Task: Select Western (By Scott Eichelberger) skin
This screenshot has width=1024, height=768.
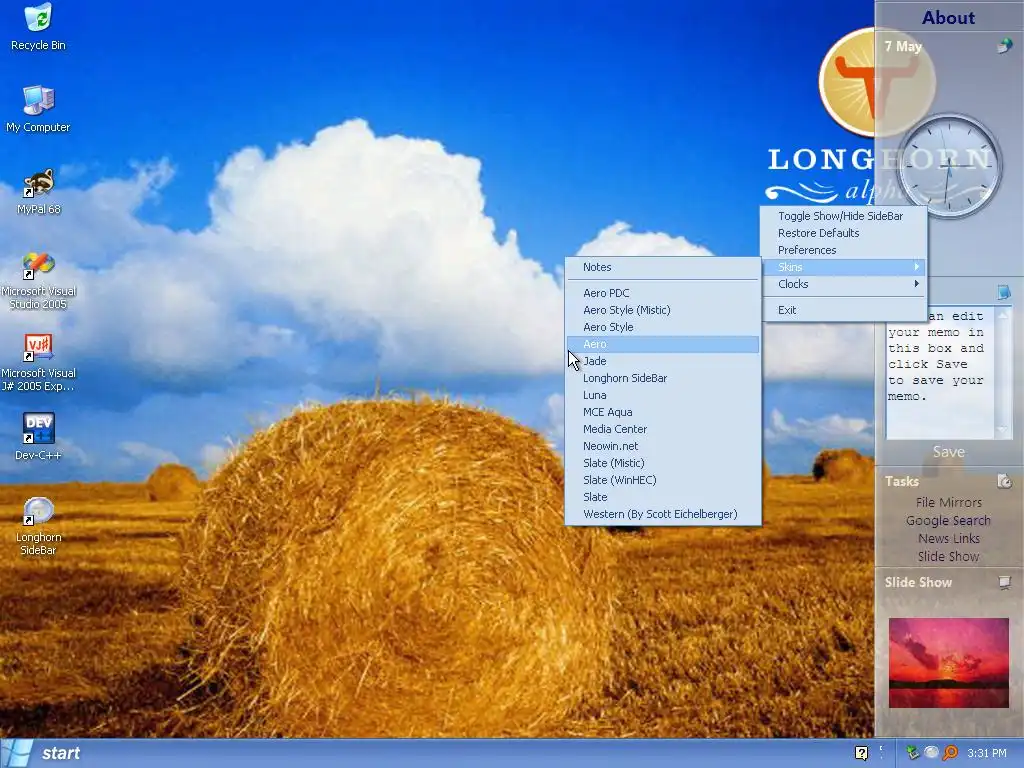Action: [x=663, y=513]
